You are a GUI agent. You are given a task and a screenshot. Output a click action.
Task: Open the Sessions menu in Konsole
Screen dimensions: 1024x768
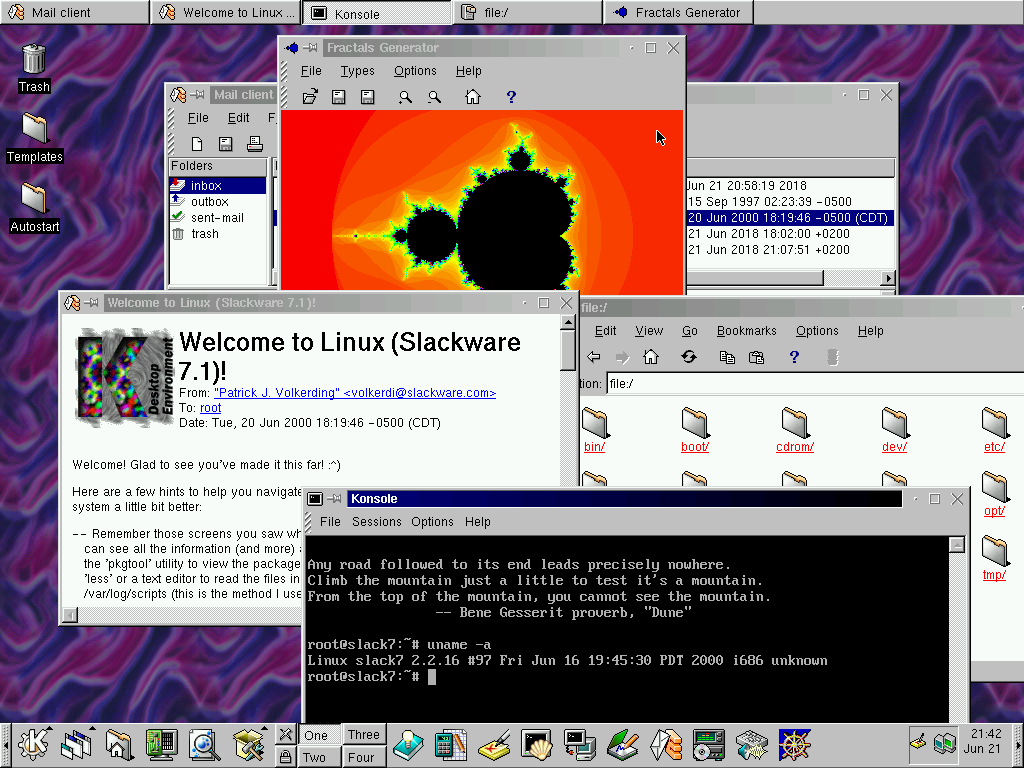coord(376,522)
